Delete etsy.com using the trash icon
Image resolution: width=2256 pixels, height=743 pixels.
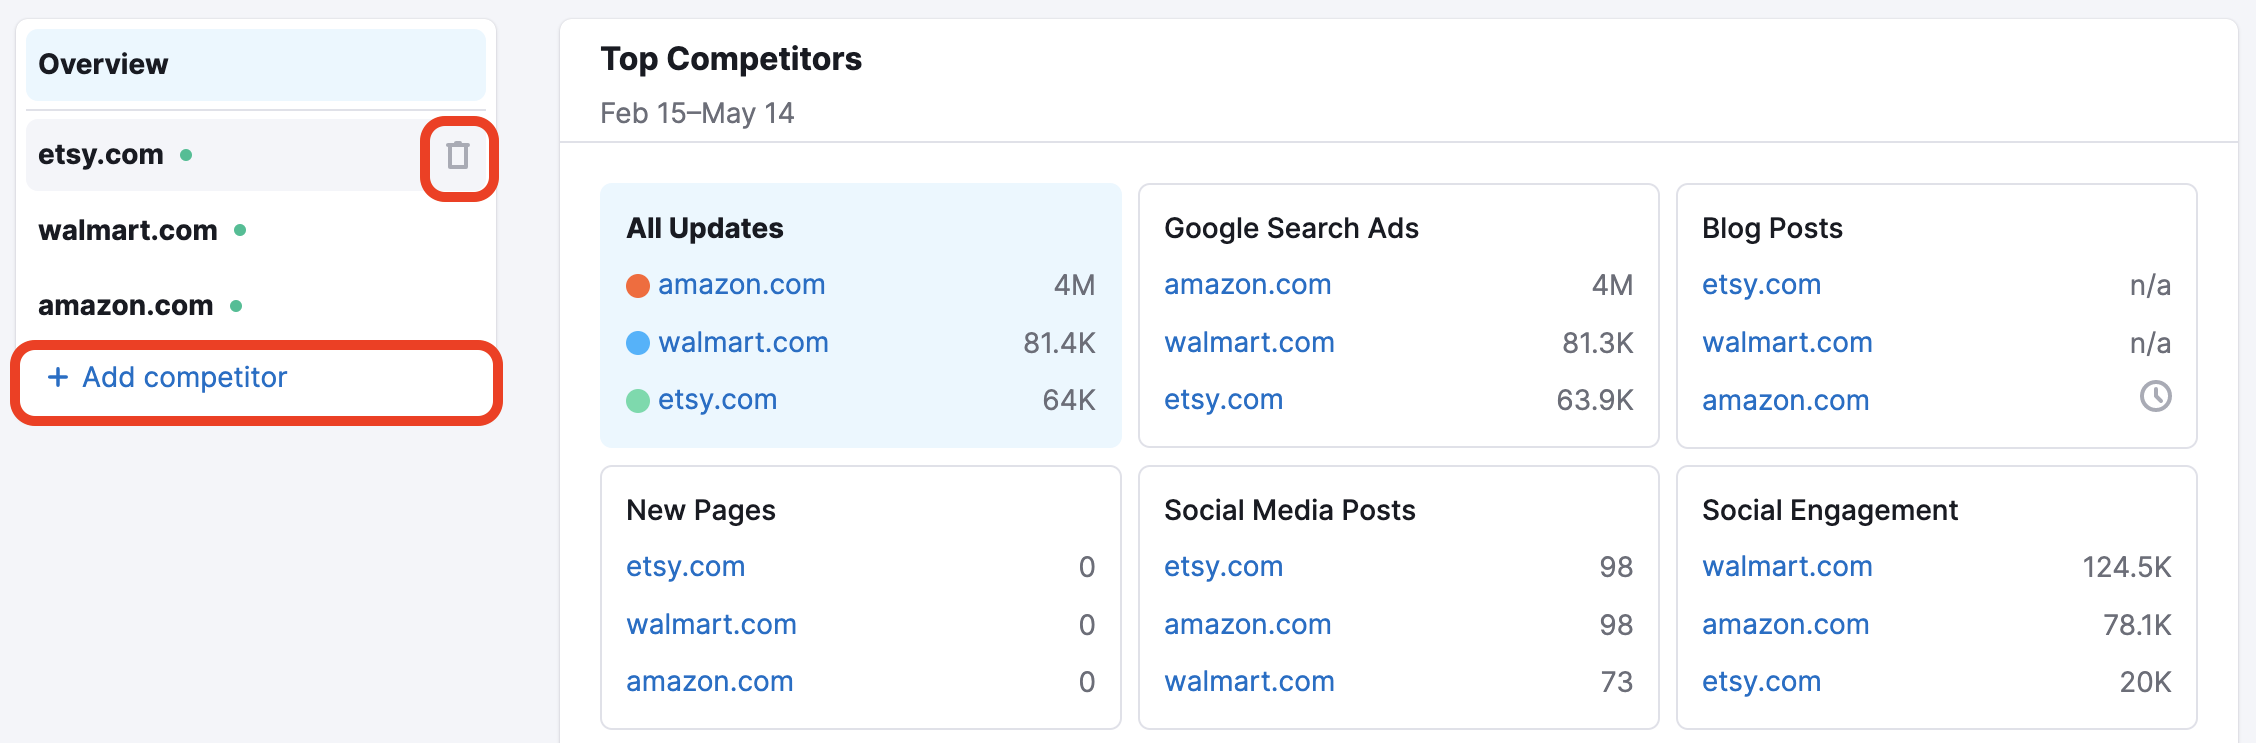456,156
